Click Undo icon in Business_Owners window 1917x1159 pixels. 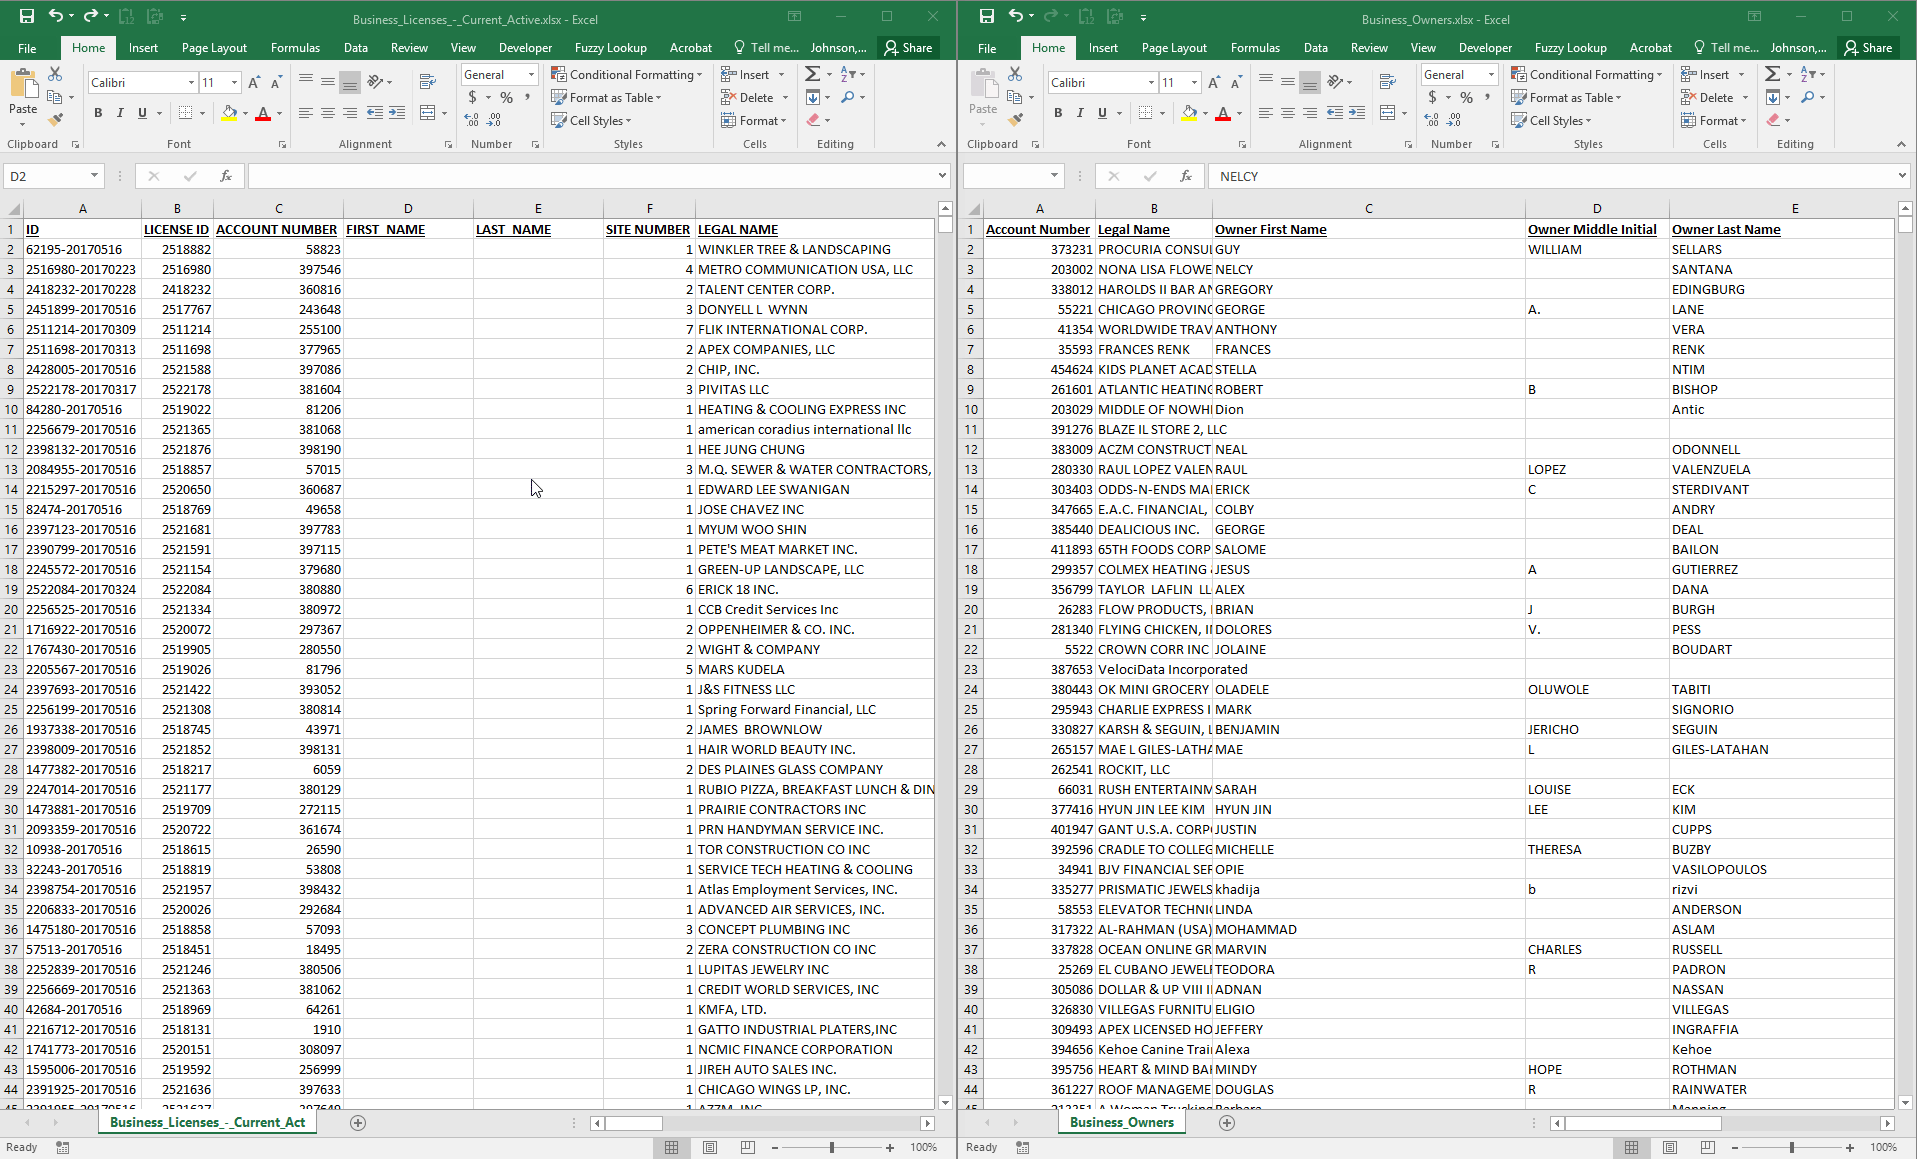click(x=1016, y=16)
